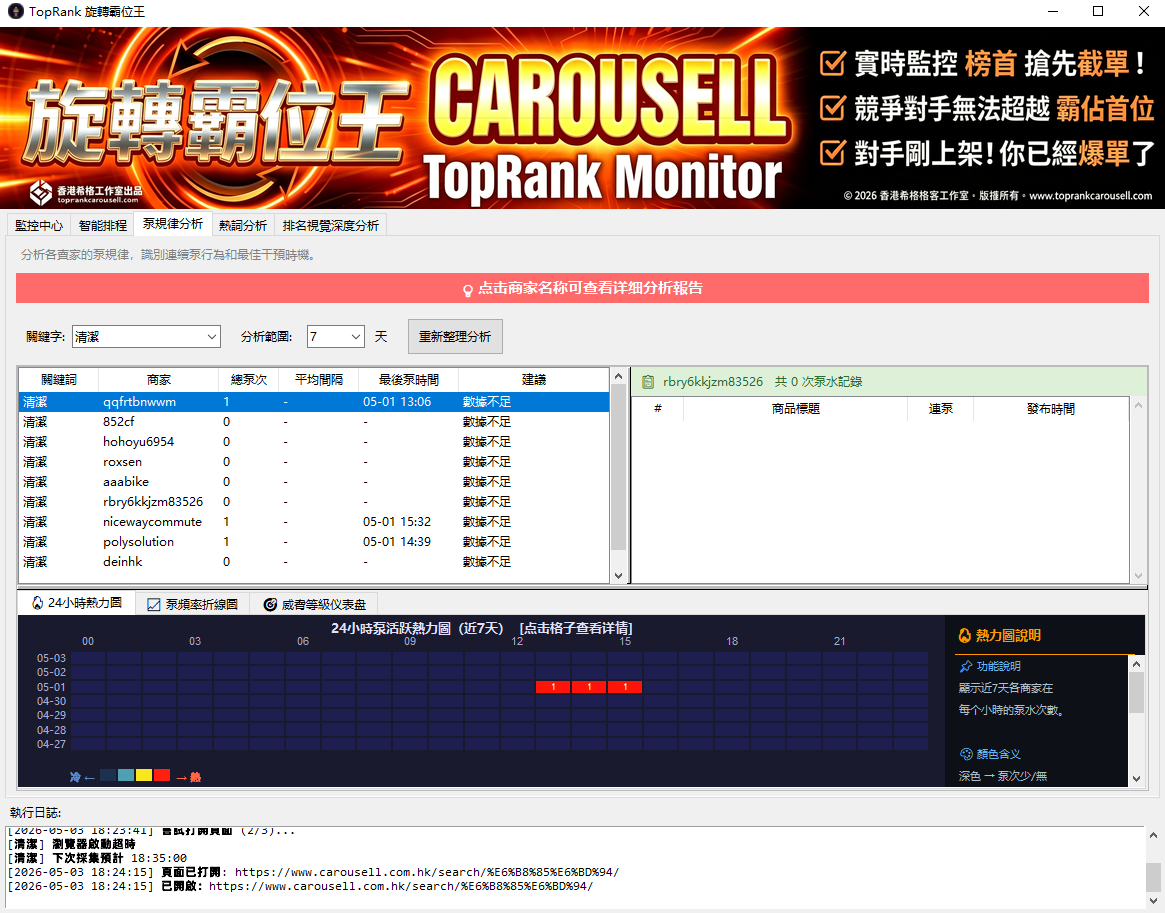Click the 建議 column header

(x=533, y=380)
